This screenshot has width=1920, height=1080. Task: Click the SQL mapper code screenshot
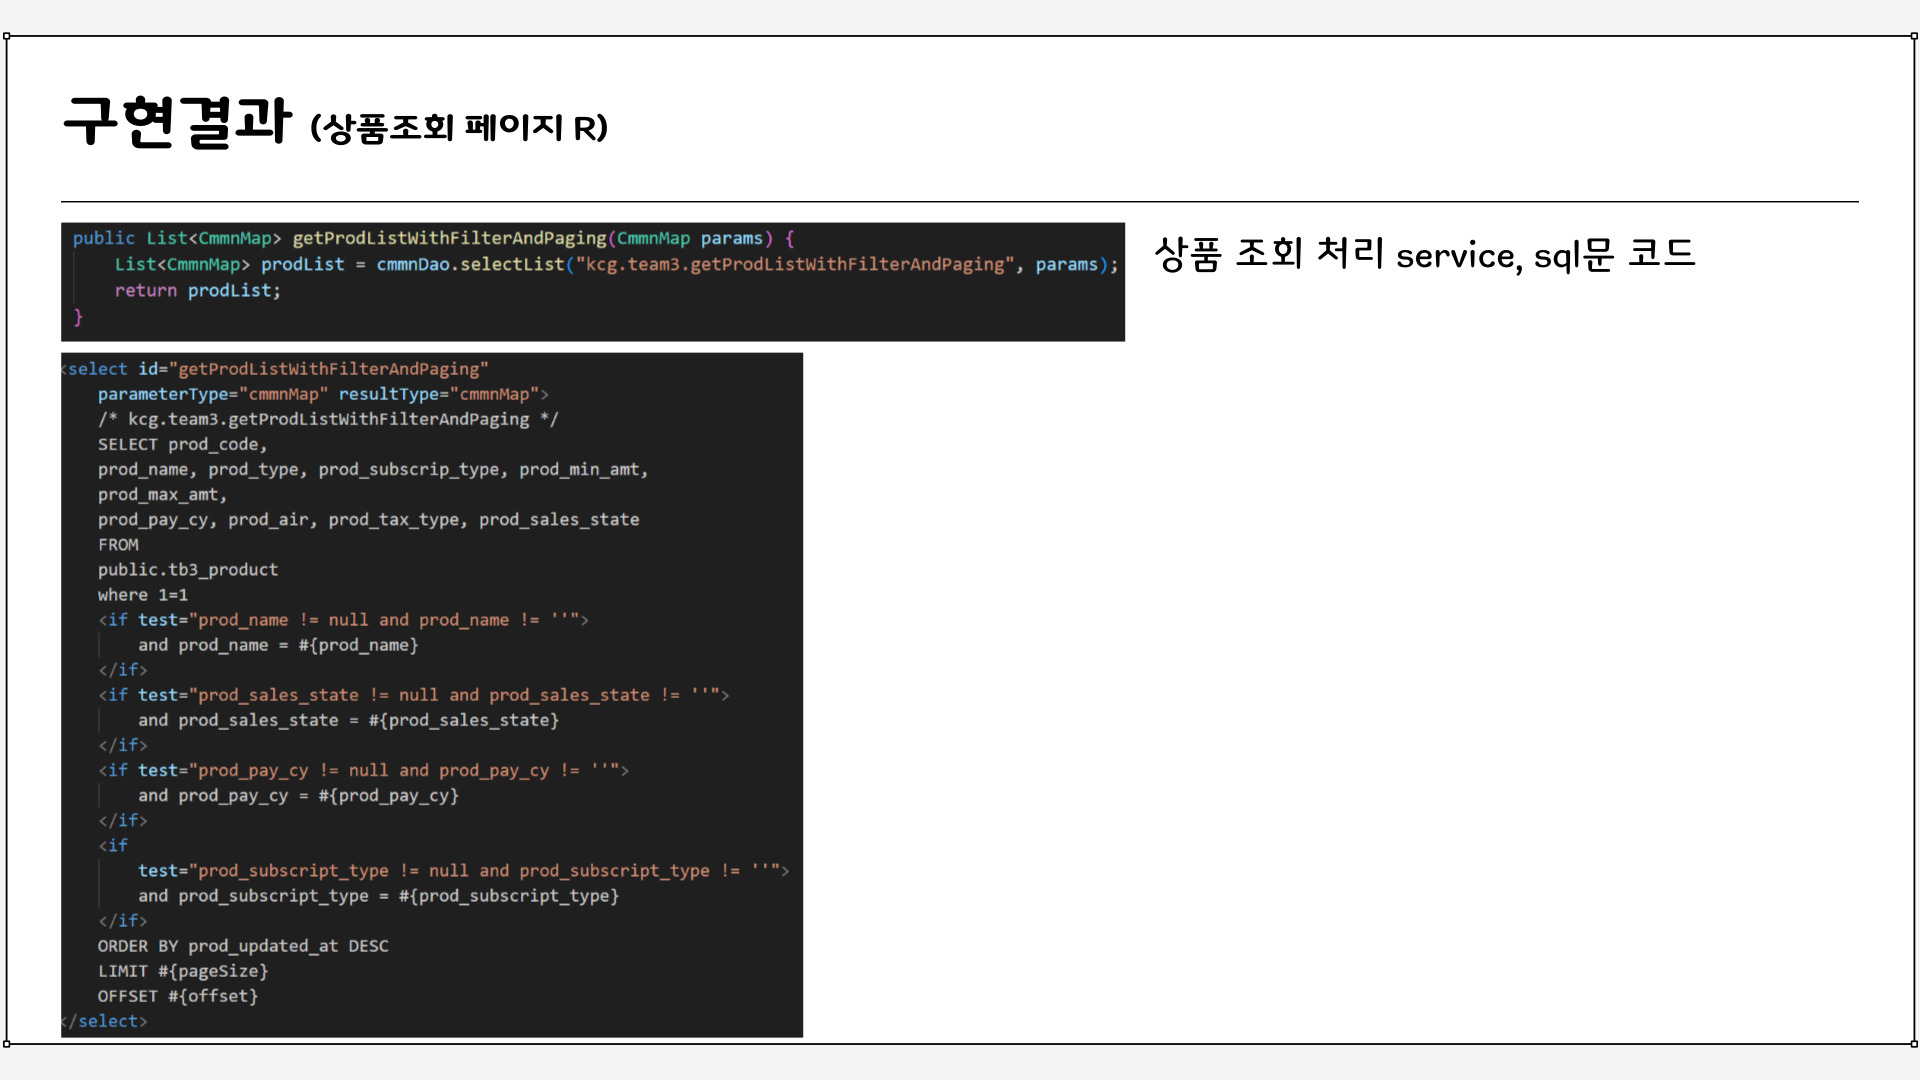point(432,695)
